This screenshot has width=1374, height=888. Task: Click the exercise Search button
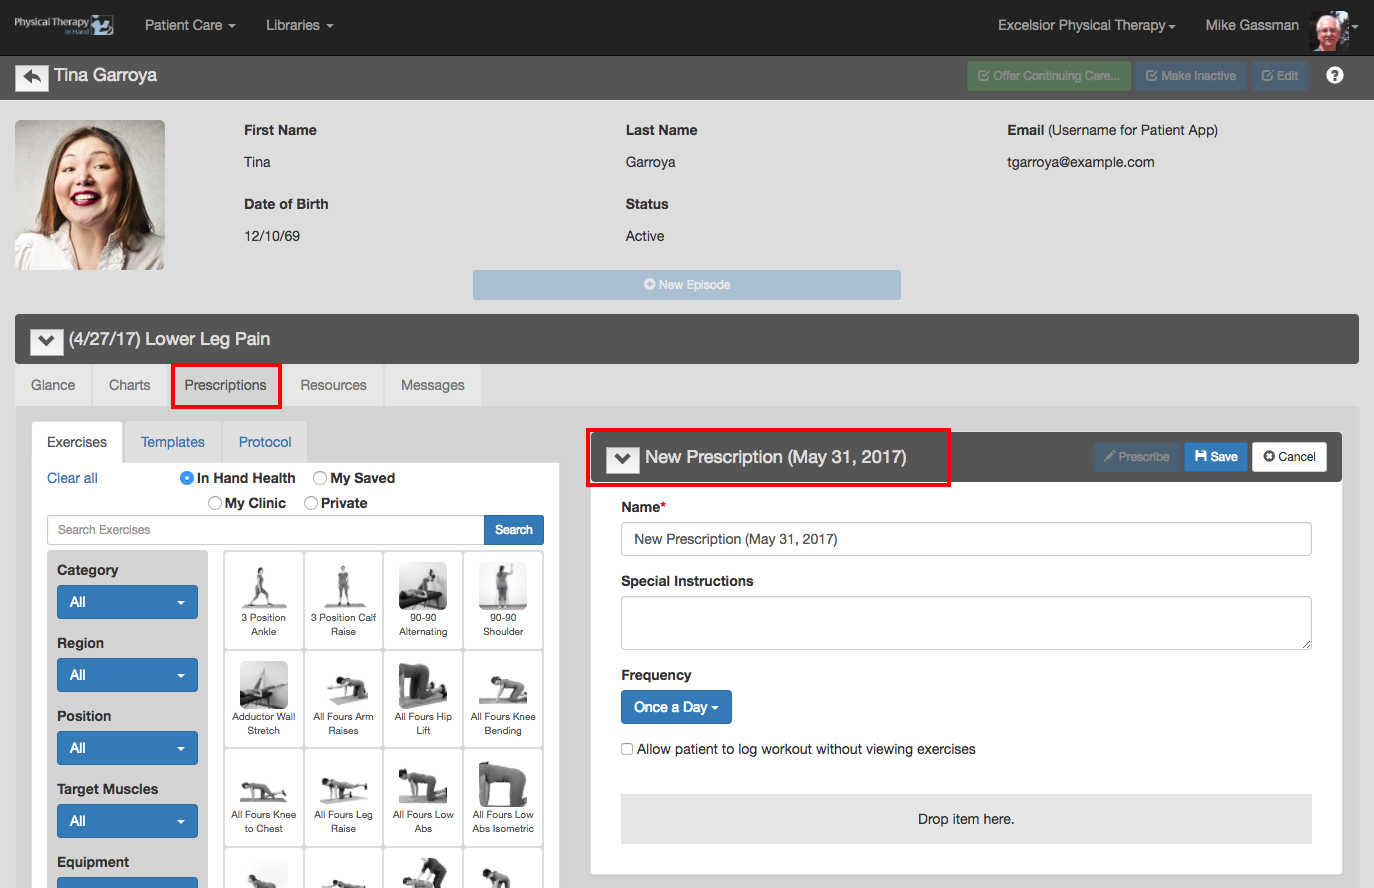pos(514,530)
